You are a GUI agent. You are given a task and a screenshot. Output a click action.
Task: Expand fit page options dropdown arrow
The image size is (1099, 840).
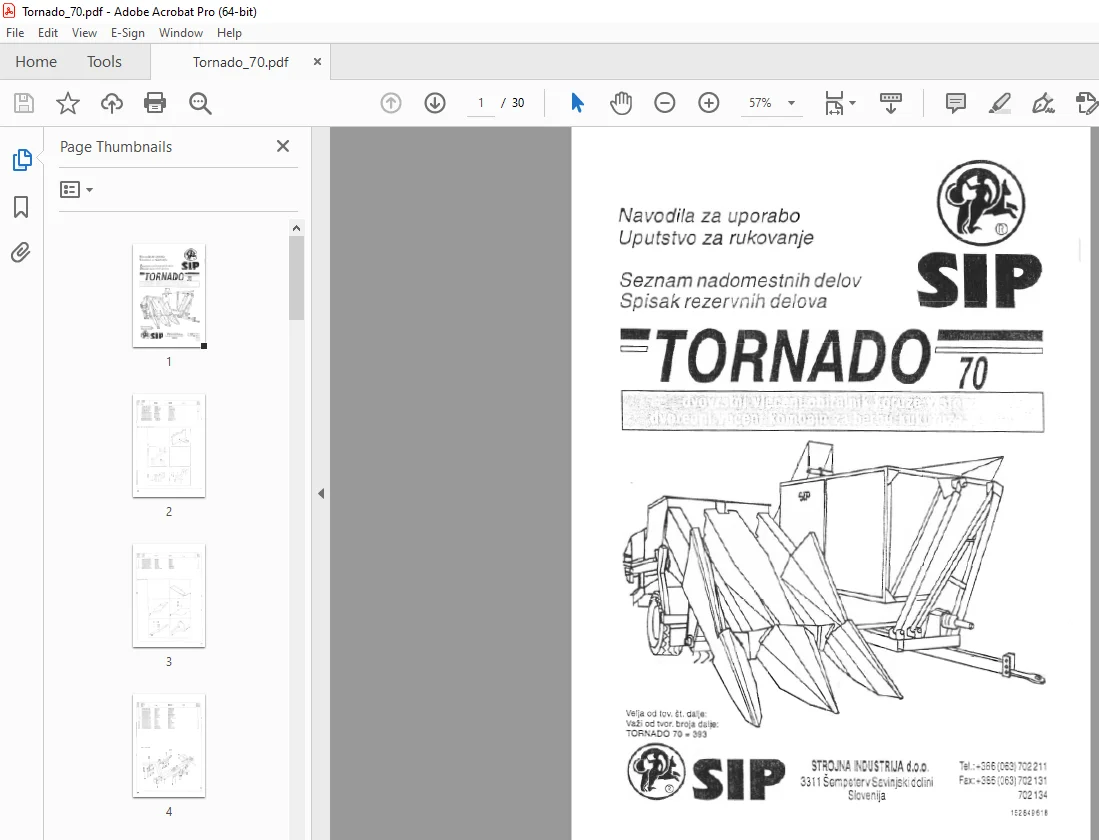853,103
